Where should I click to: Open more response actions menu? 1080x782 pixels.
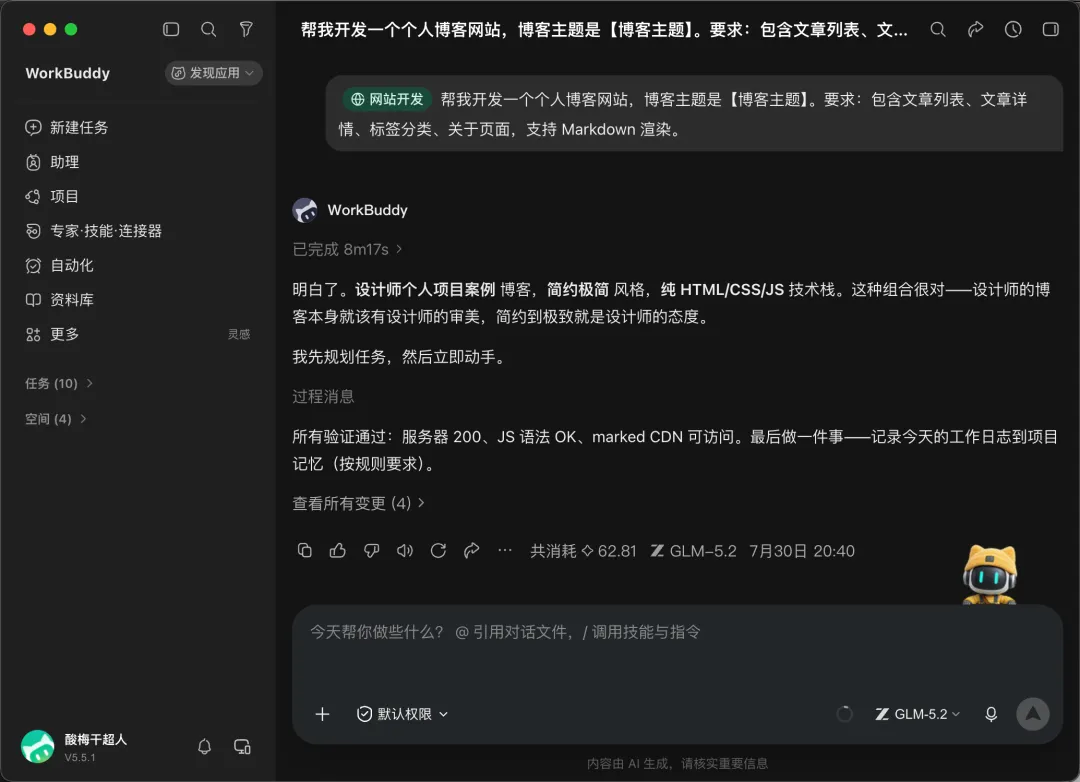click(x=505, y=551)
